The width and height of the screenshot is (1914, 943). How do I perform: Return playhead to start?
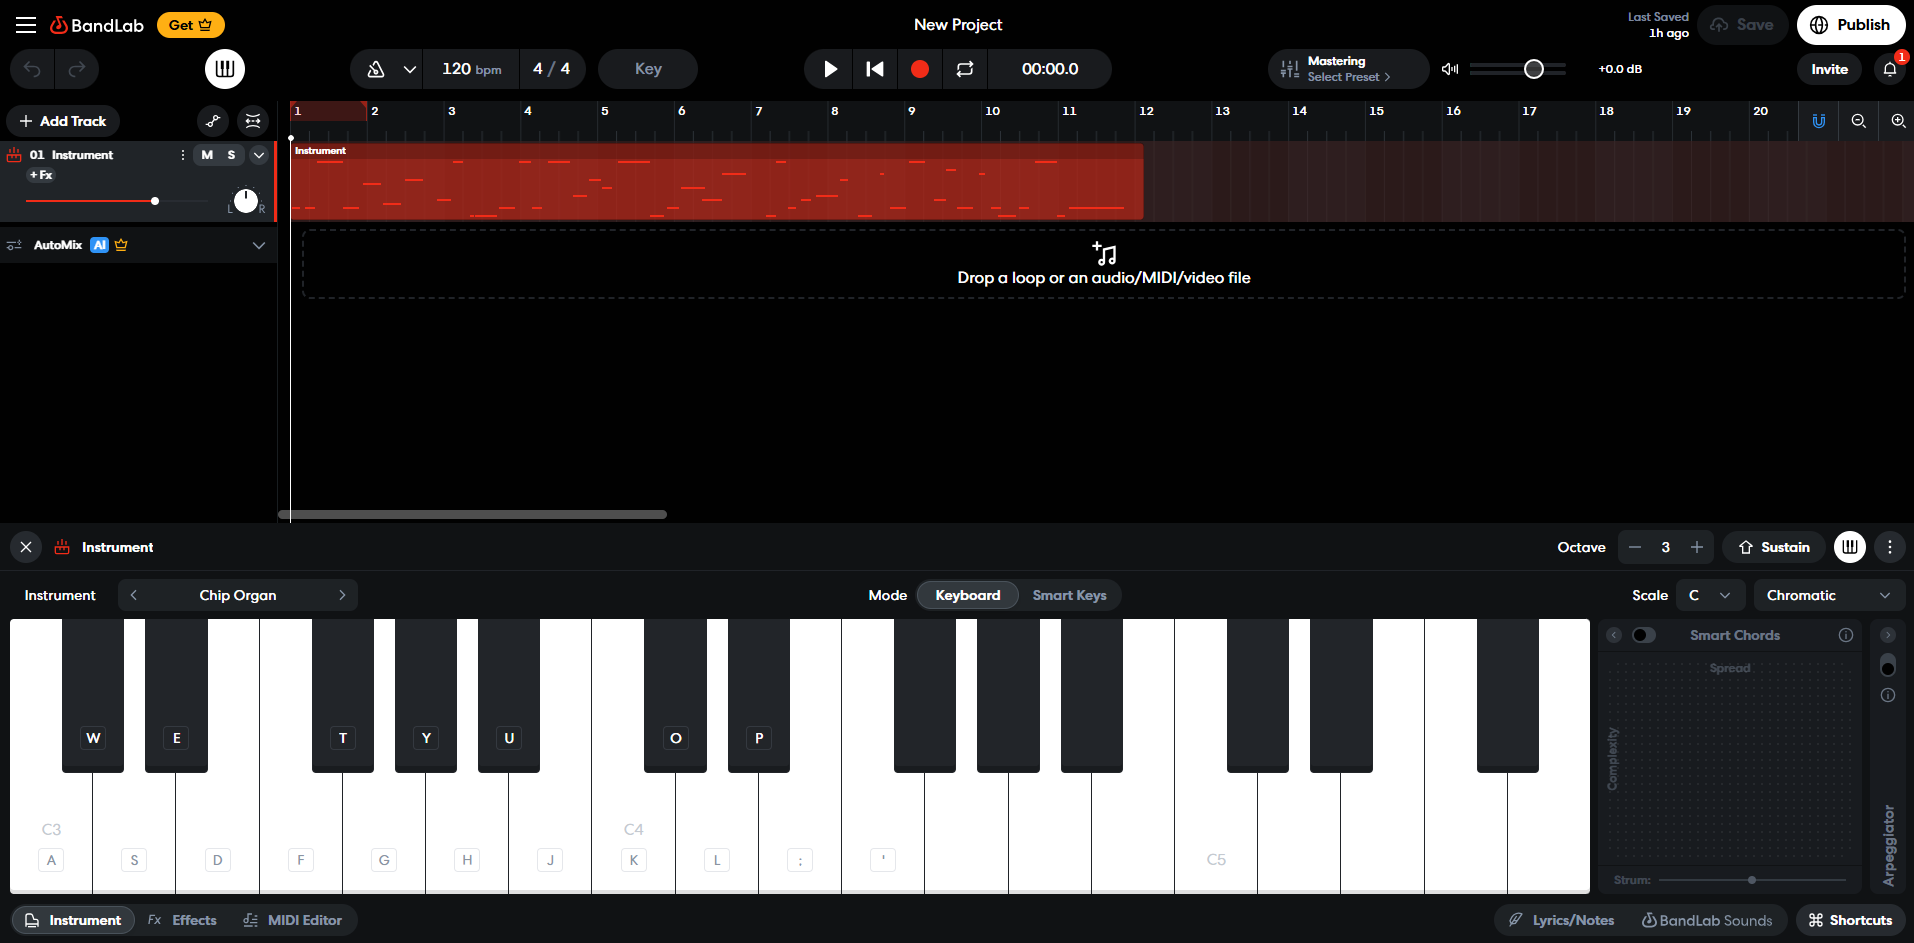875,69
